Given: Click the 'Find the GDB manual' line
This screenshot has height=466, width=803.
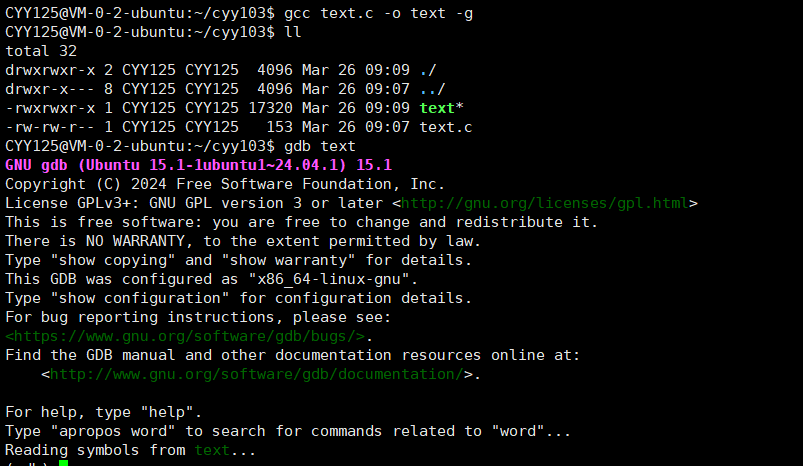Looking at the screenshot, I should (x=292, y=355).
